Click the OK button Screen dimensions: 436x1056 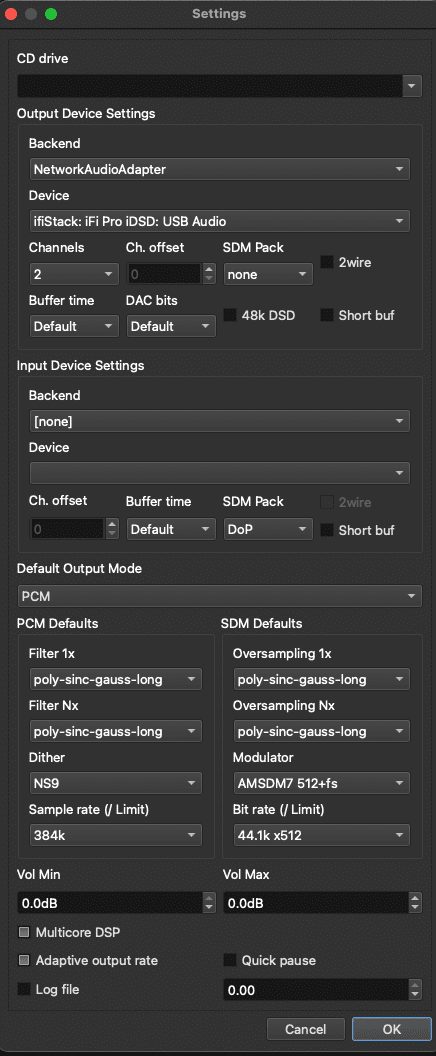click(392, 1029)
